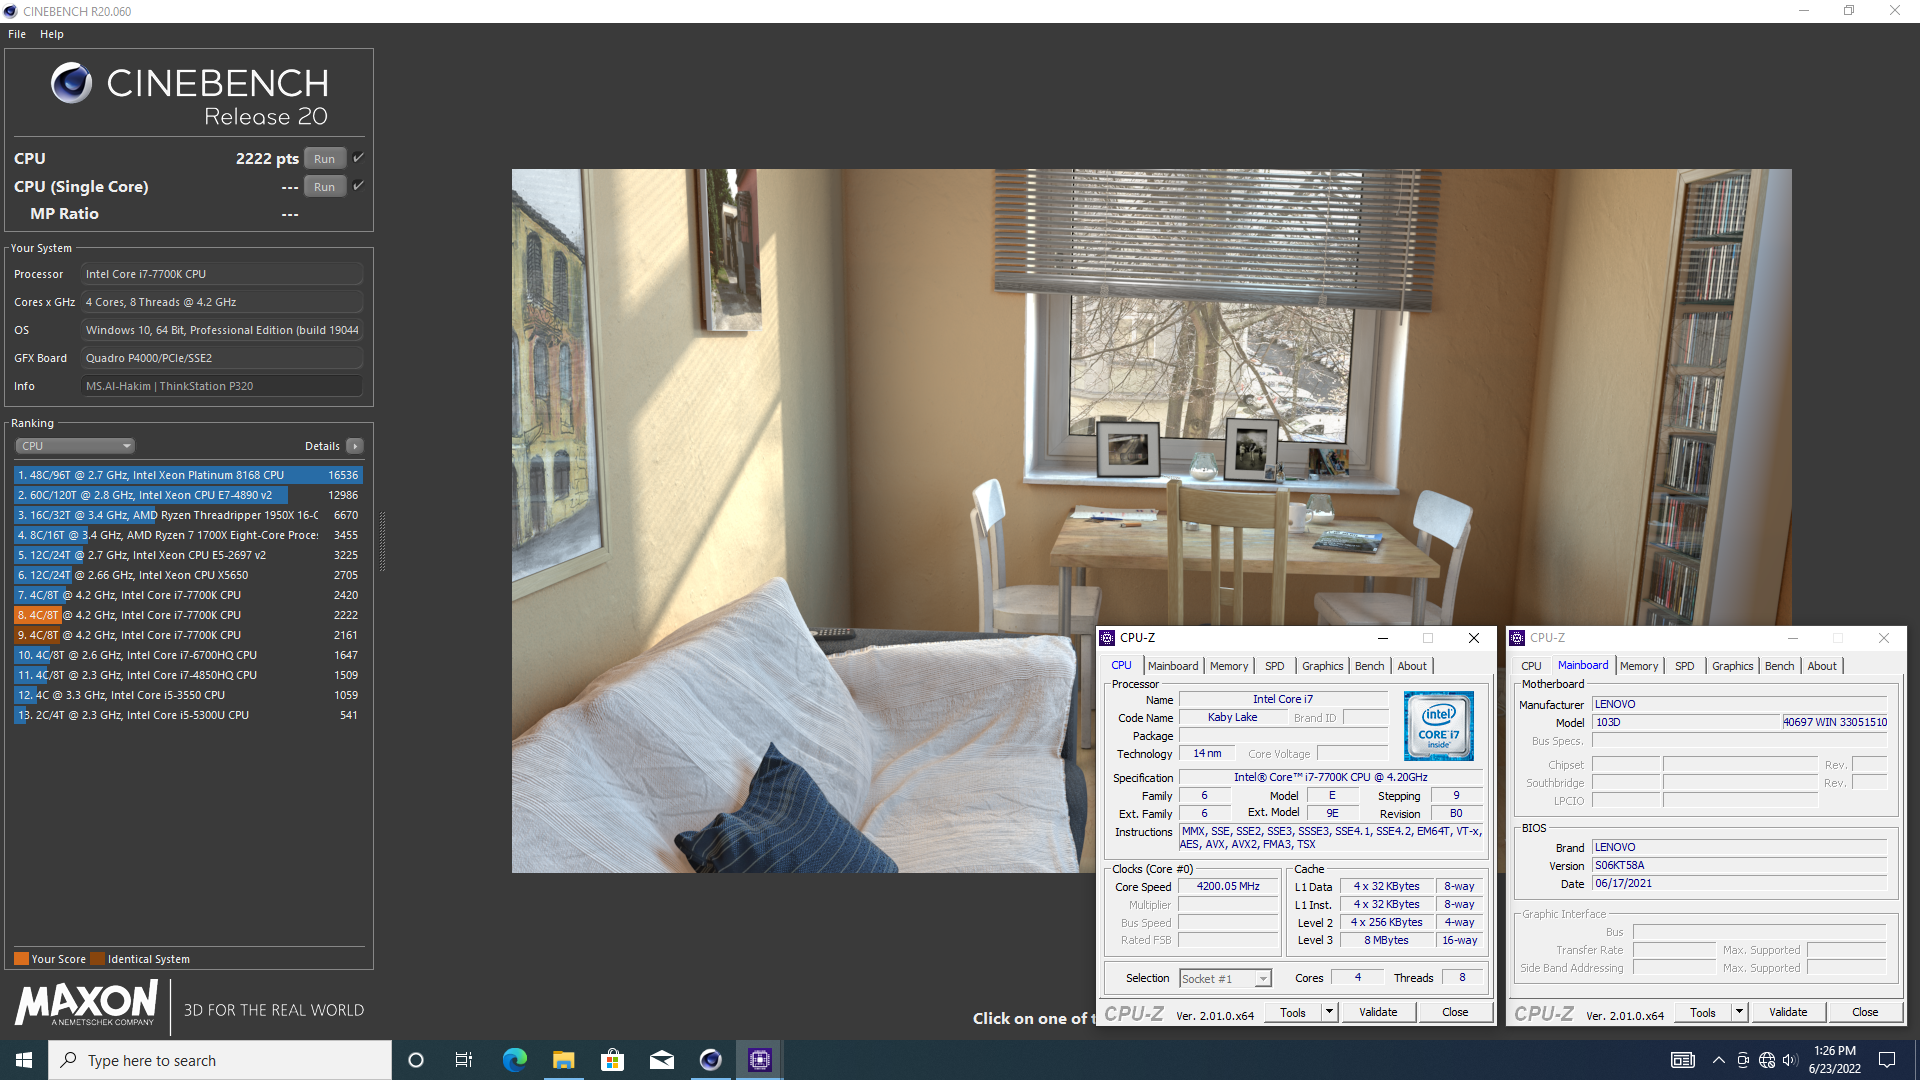Click the Maxon logo
This screenshot has width=1920, height=1080.
[86, 1003]
